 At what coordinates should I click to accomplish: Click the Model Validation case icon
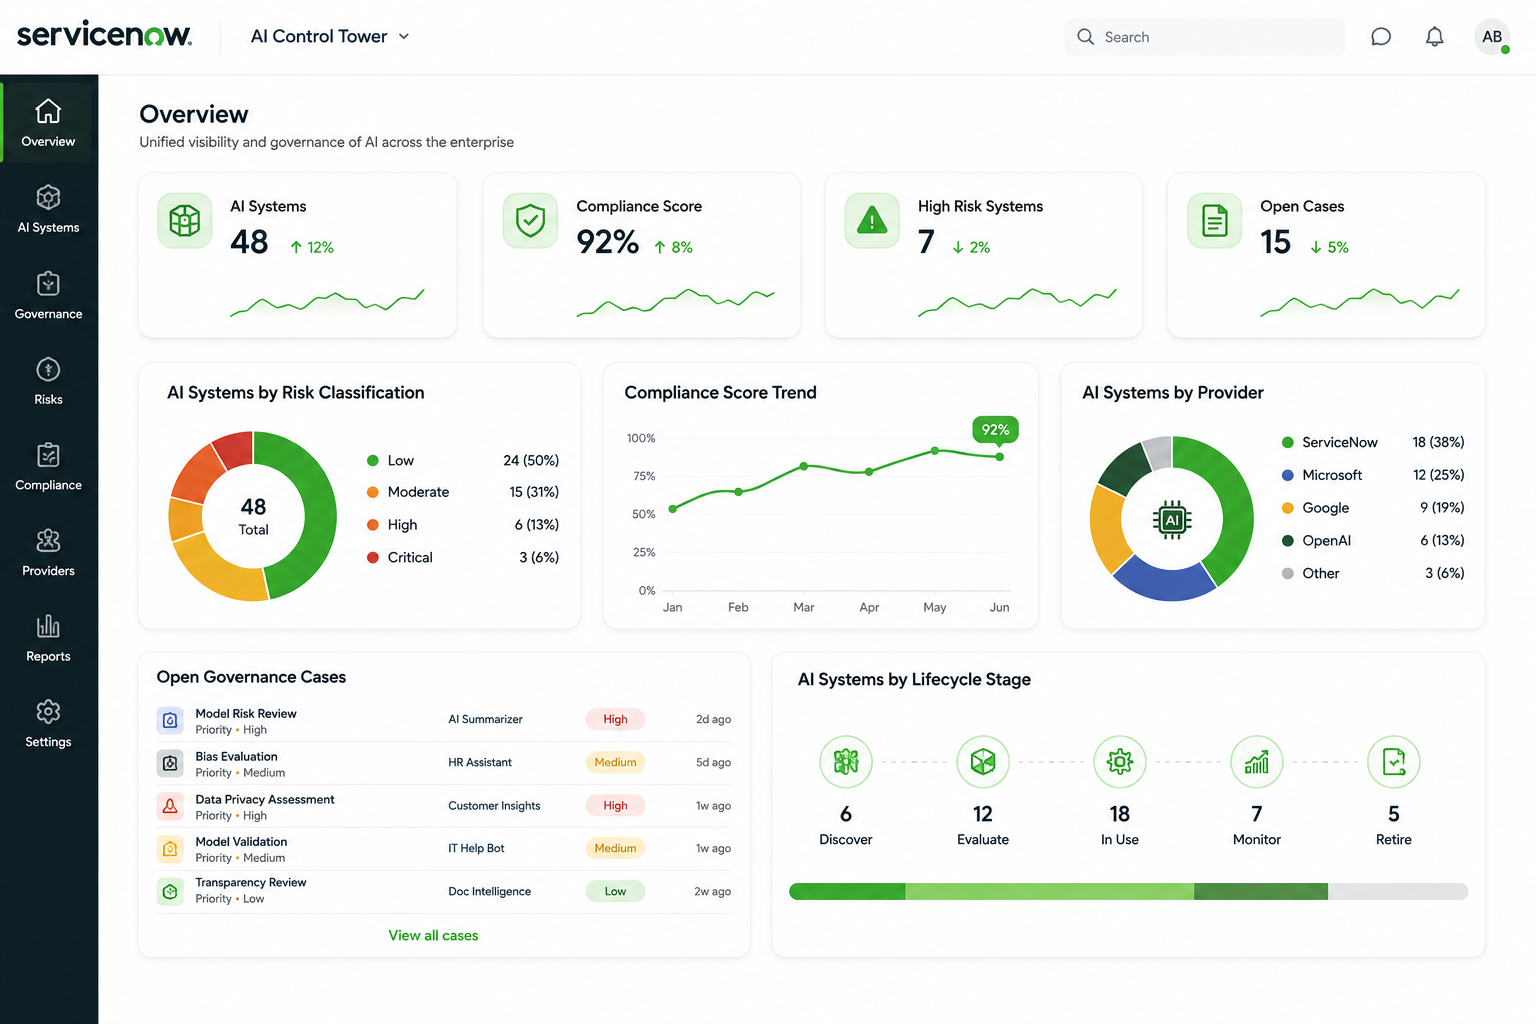point(170,849)
